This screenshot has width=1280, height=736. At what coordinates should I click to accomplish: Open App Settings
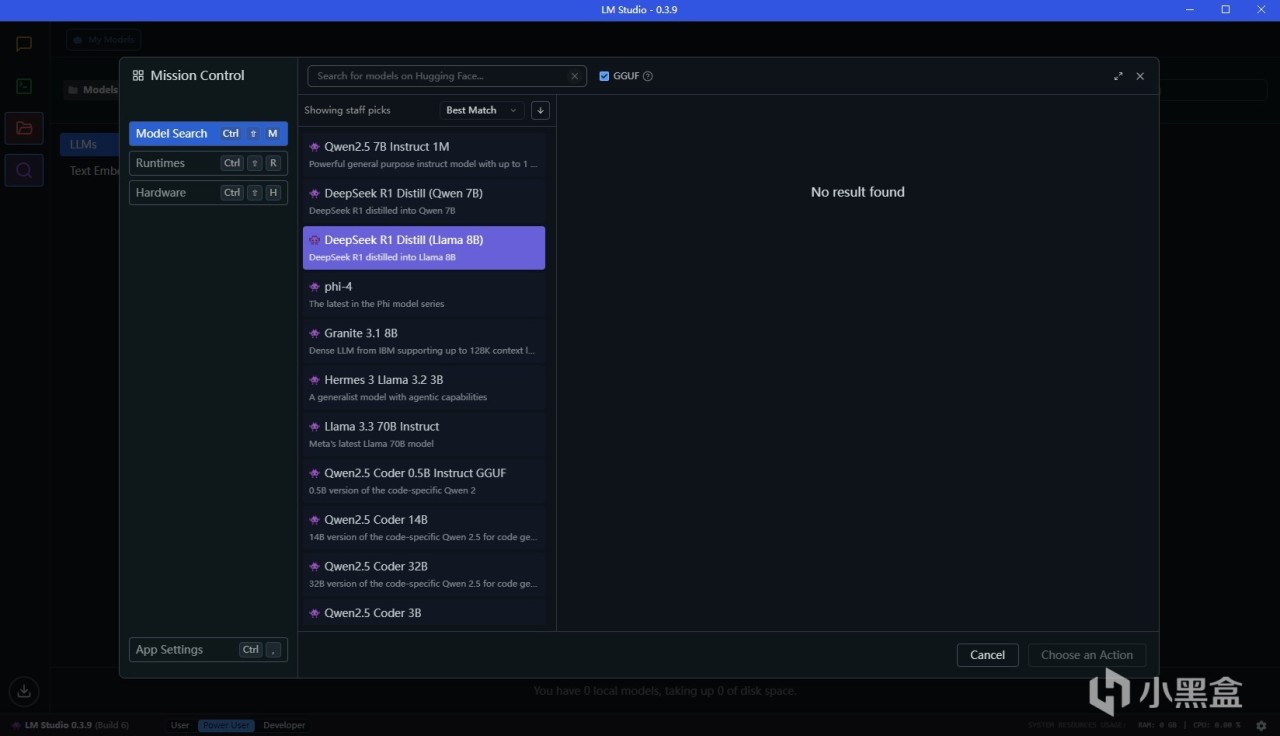208,650
